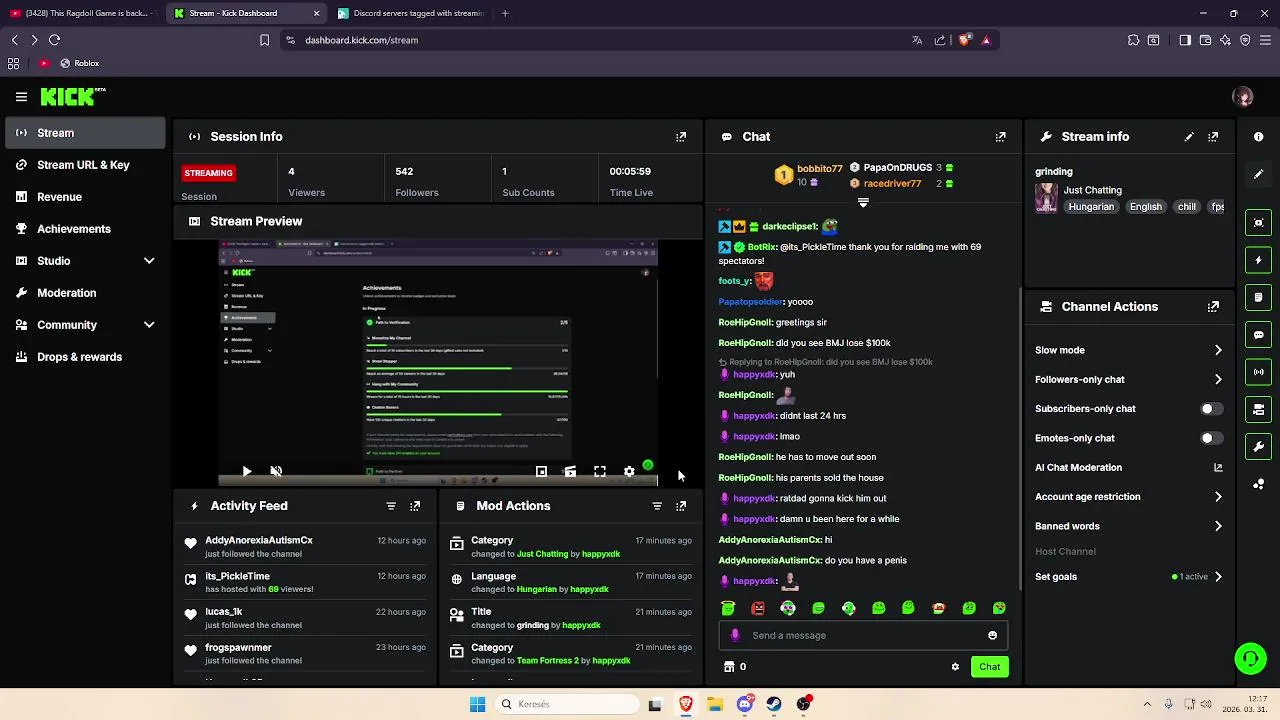The image size is (1280, 720).
Task: Insert the angry red emote
Action: (x=758, y=608)
